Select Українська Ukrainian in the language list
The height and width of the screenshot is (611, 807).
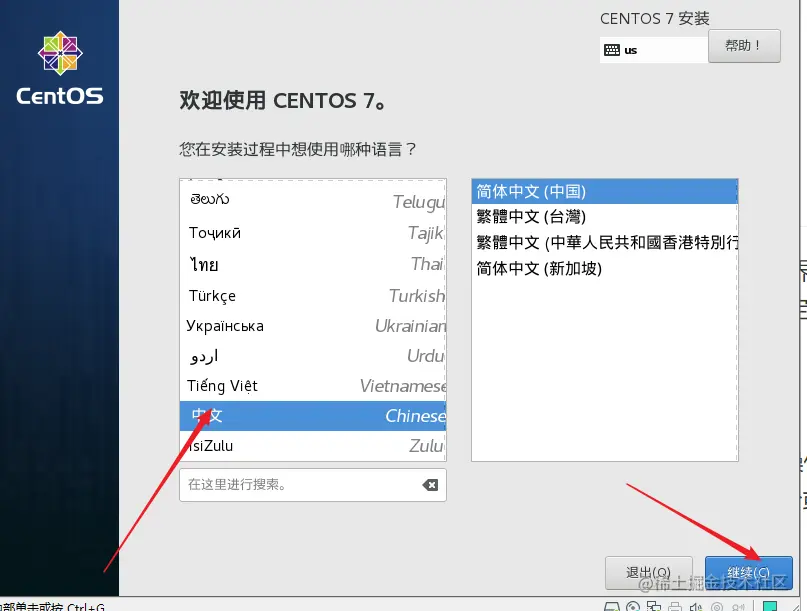313,326
